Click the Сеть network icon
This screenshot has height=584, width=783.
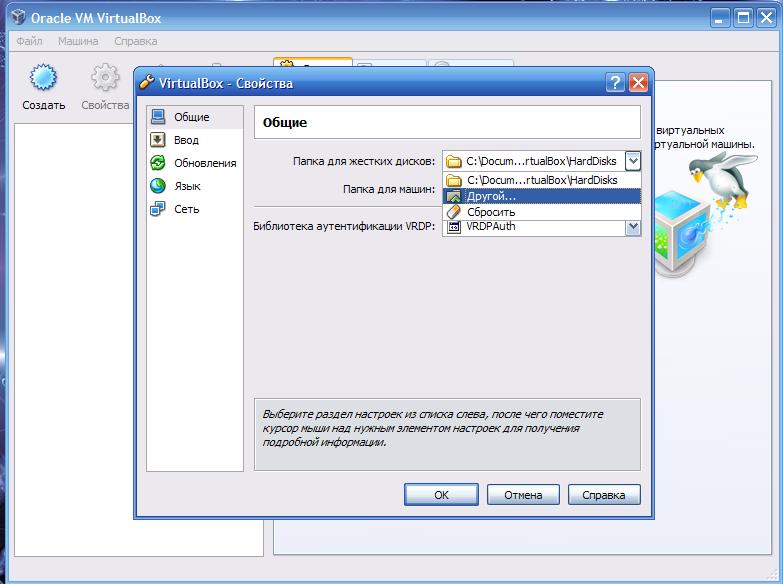tap(158, 208)
